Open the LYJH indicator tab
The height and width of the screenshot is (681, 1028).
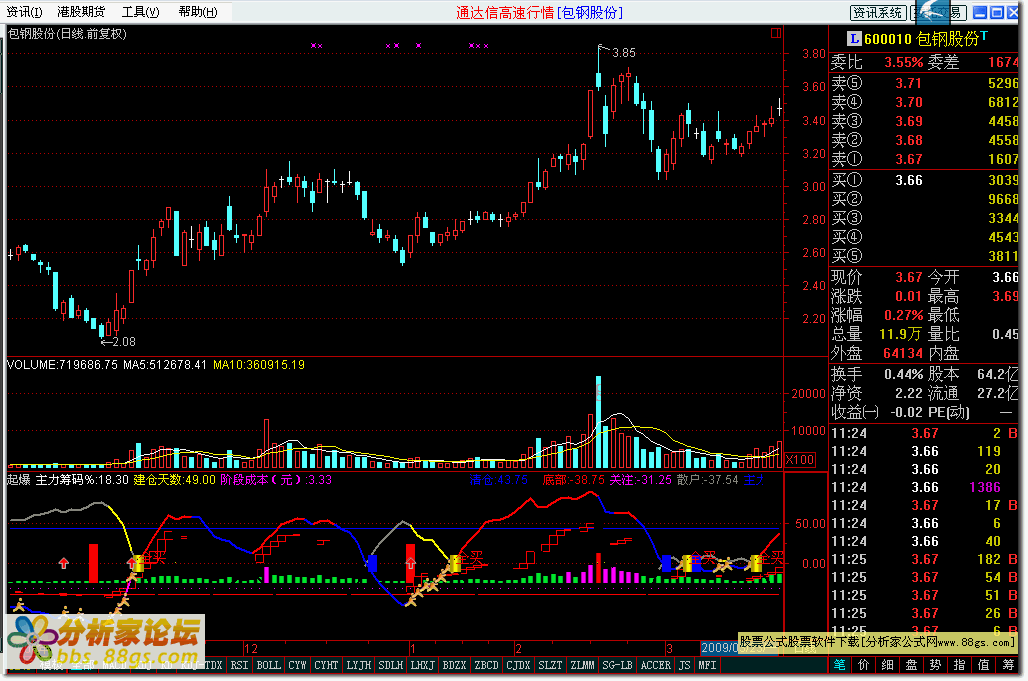pyautogui.click(x=359, y=665)
